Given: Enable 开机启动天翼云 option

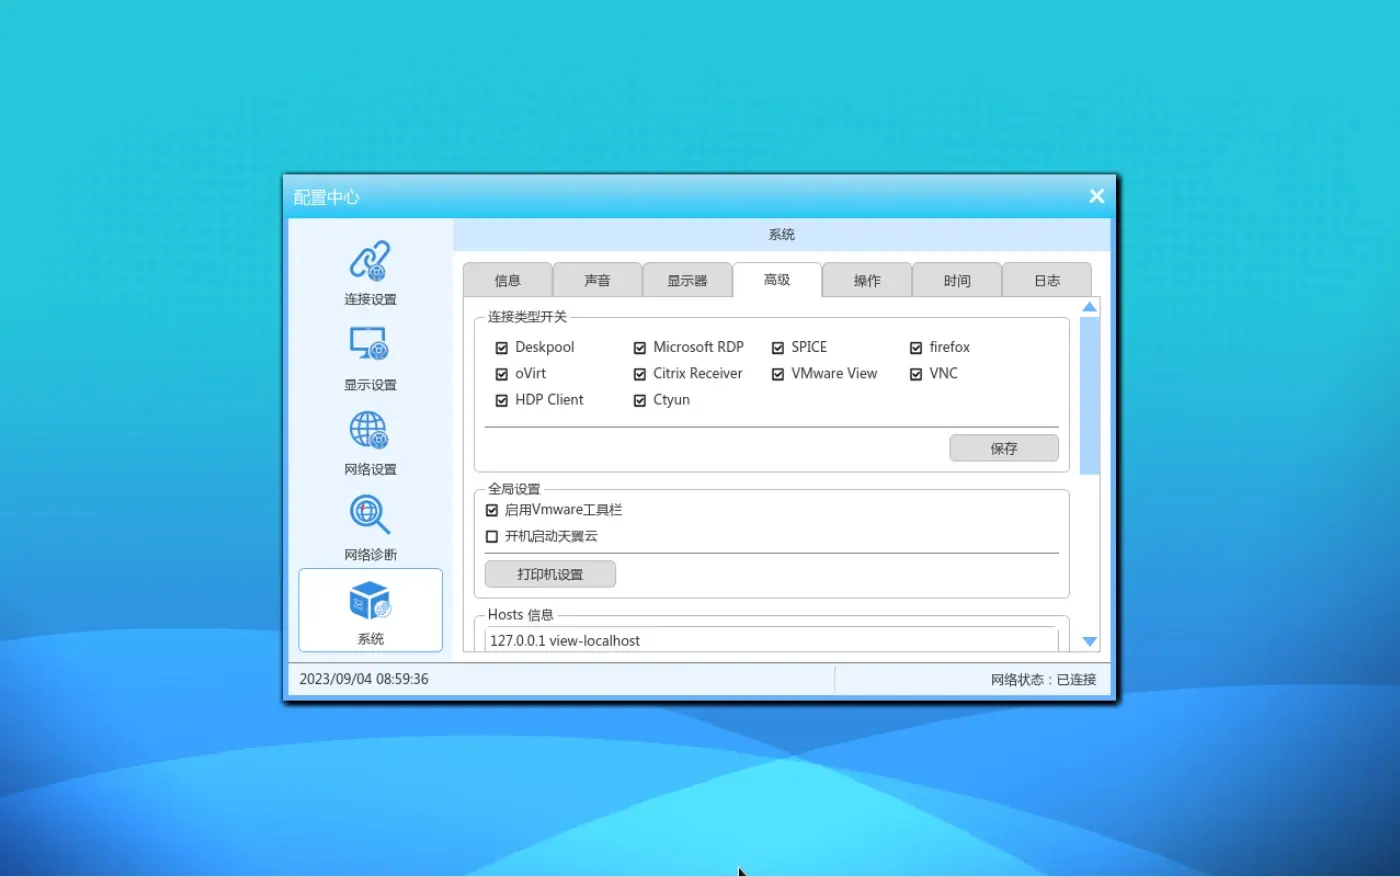Looking at the screenshot, I should pos(492,536).
